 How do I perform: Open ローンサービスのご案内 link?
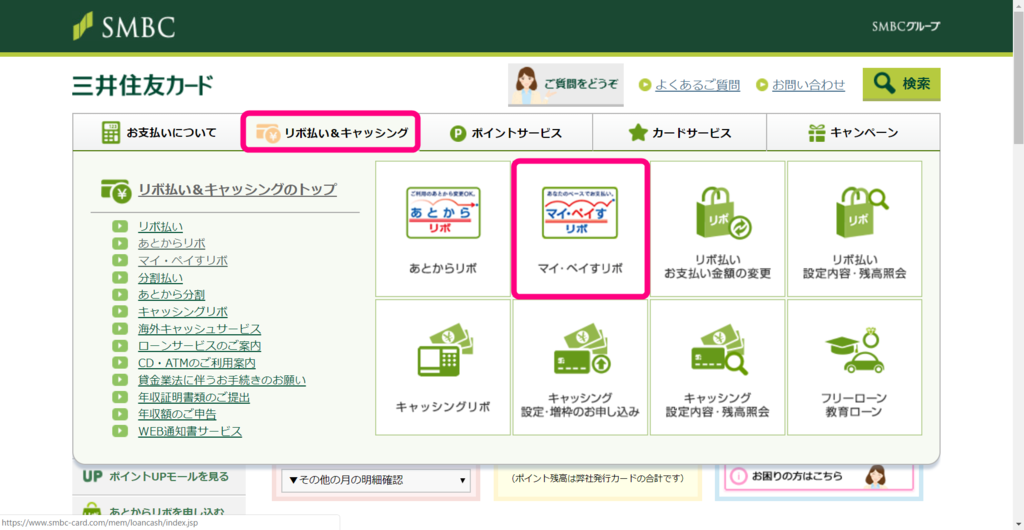(200, 345)
